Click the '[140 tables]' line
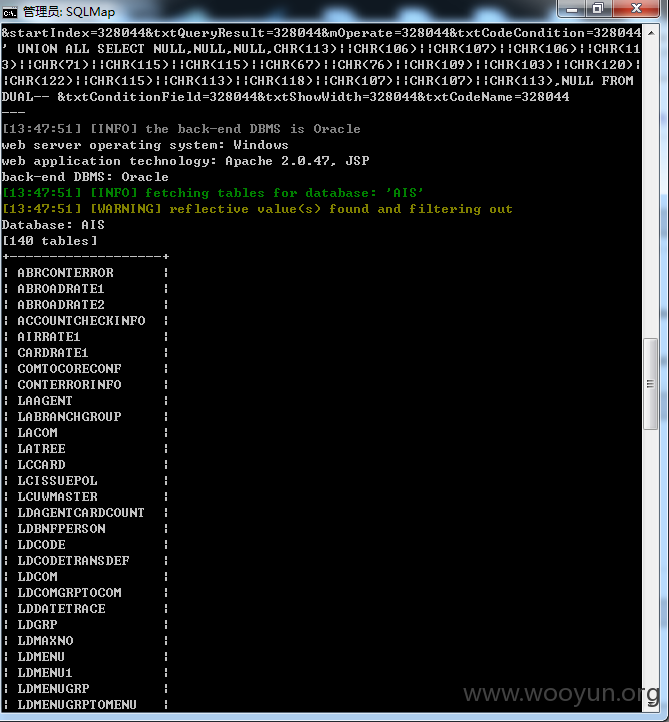The height and width of the screenshot is (722, 669). pos(49,241)
